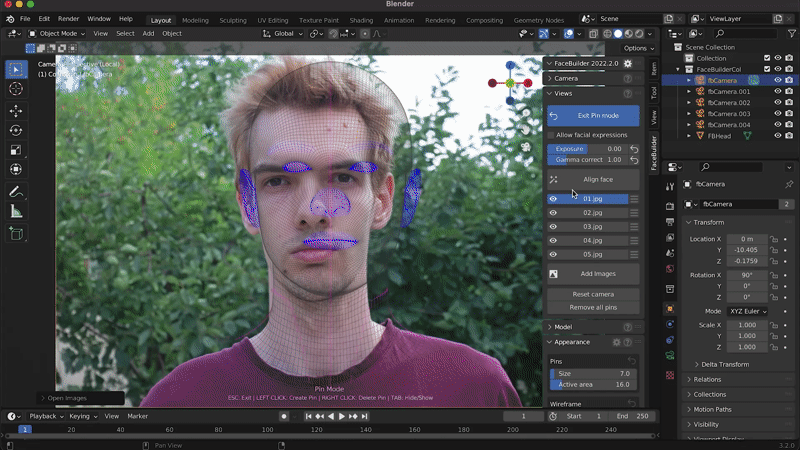The width and height of the screenshot is (800, 450).
Task: Select the Measure tool
Action: point(16,211)
